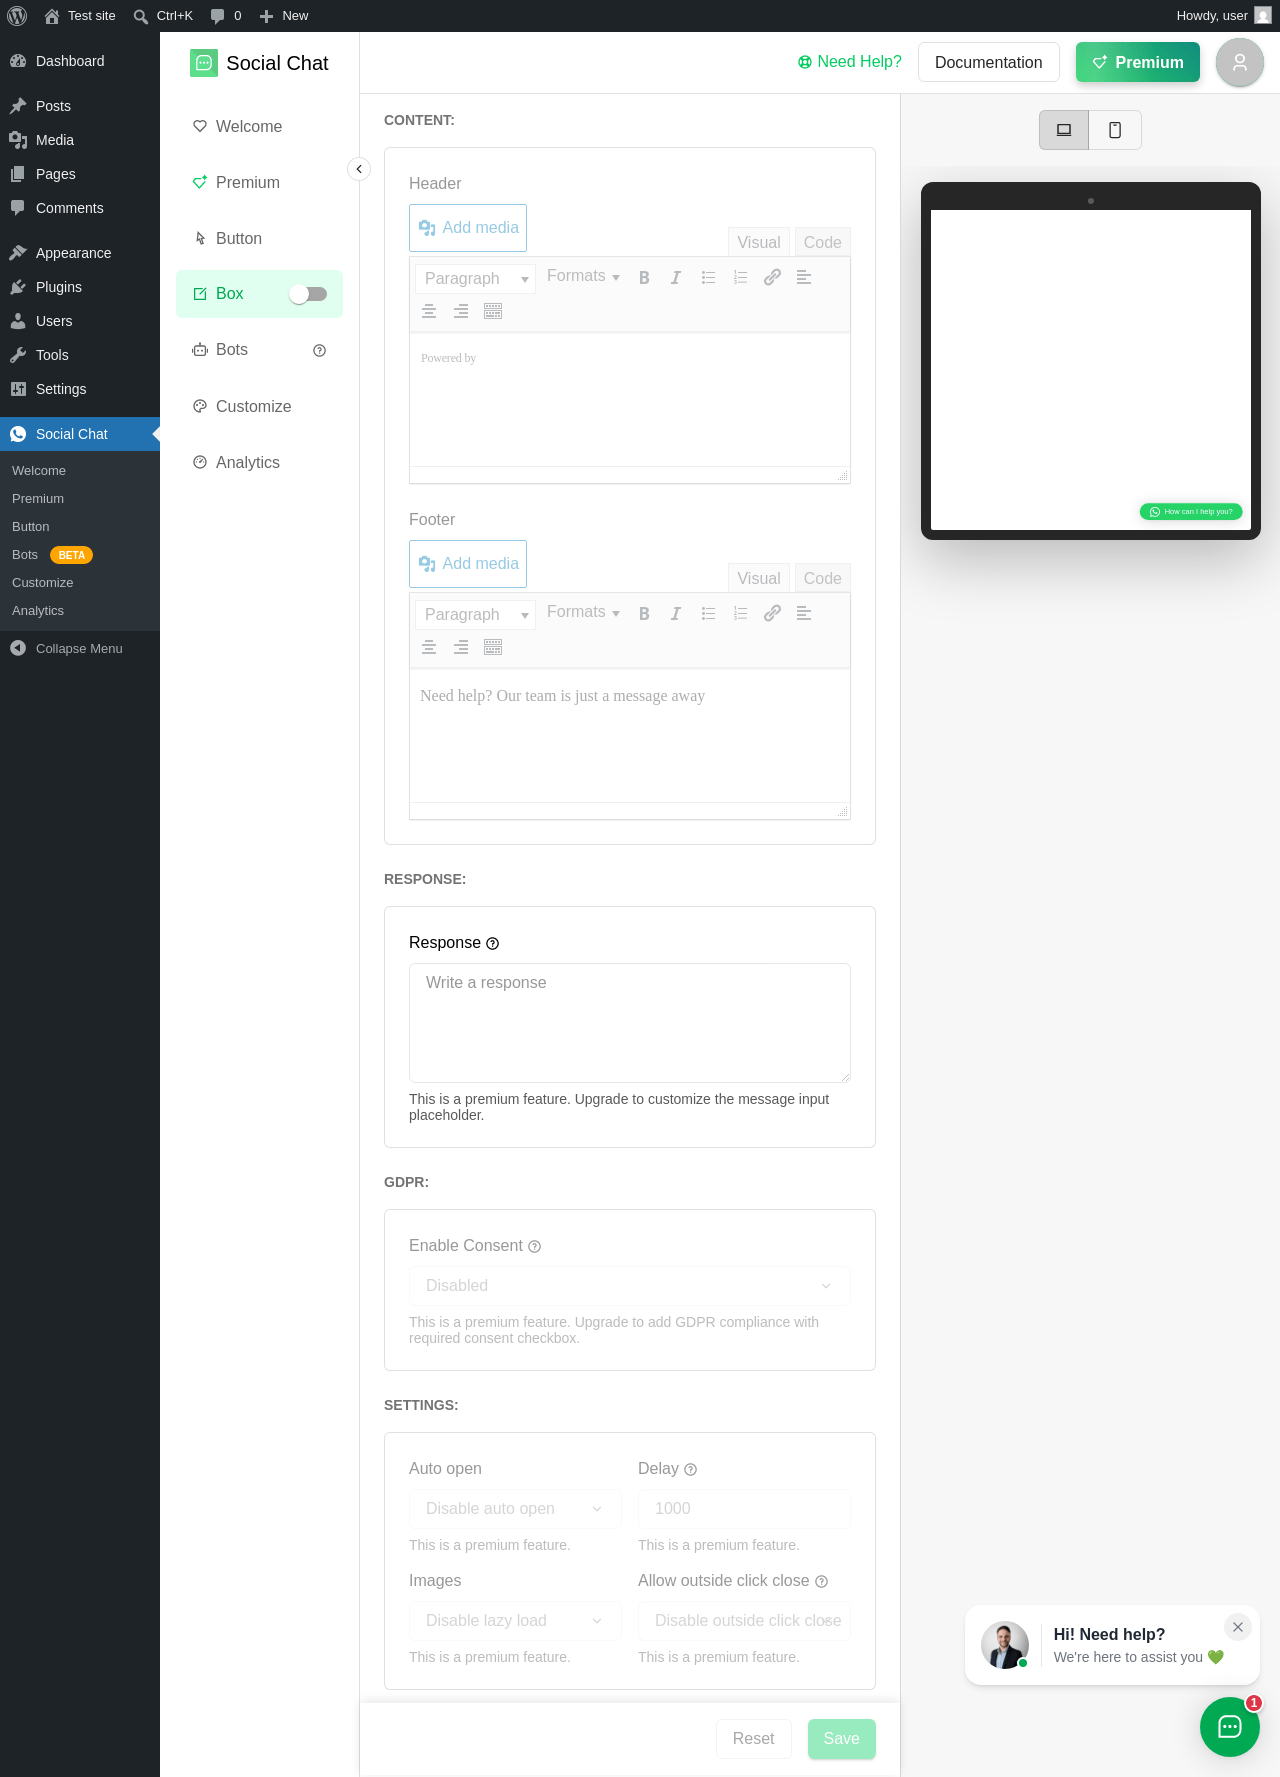
Task: Click bulleted list icon in Header editor
Action: [x=708, y=278]
